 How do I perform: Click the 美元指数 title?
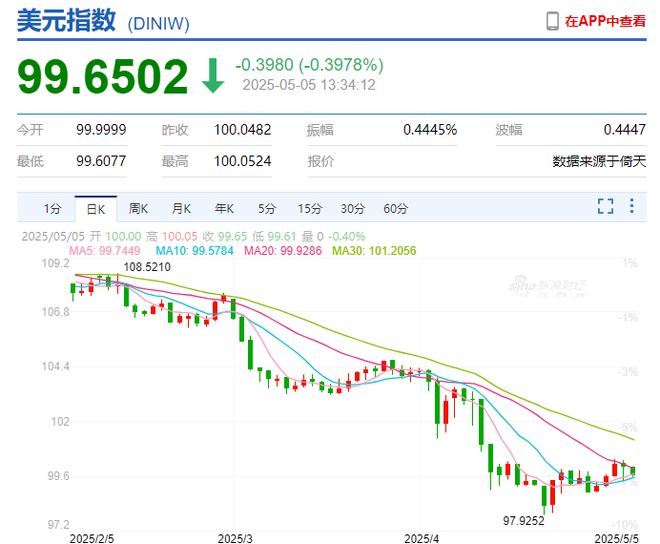click(x=66, y=20)
